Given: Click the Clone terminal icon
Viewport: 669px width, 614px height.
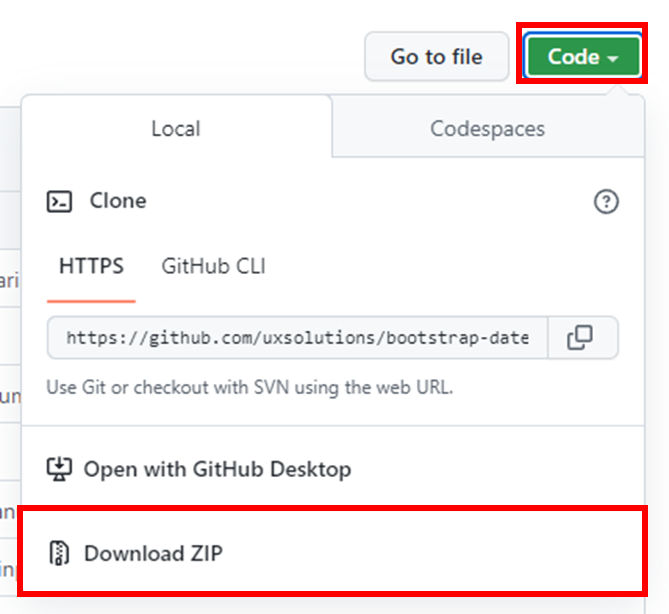Looking at the screenshot, I should pos(59,201).
